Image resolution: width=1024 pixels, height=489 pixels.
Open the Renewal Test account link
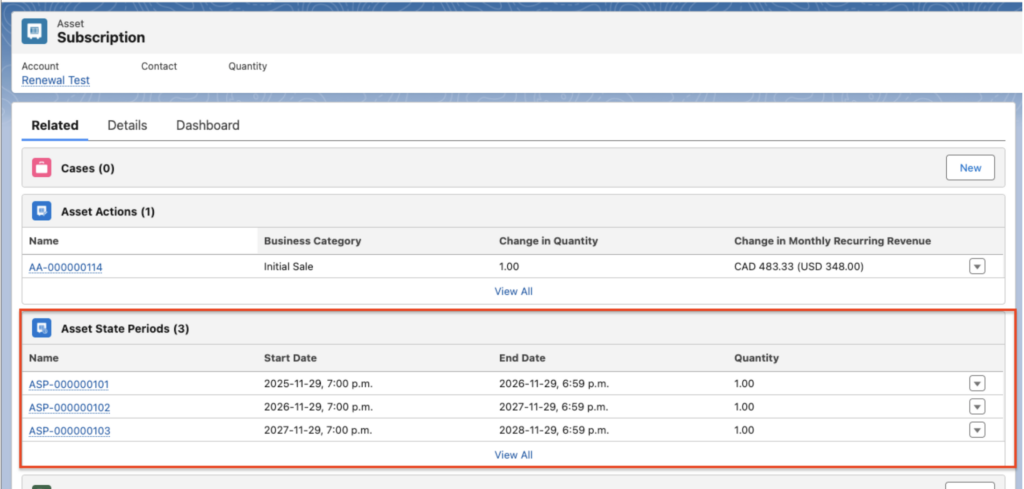55,80
